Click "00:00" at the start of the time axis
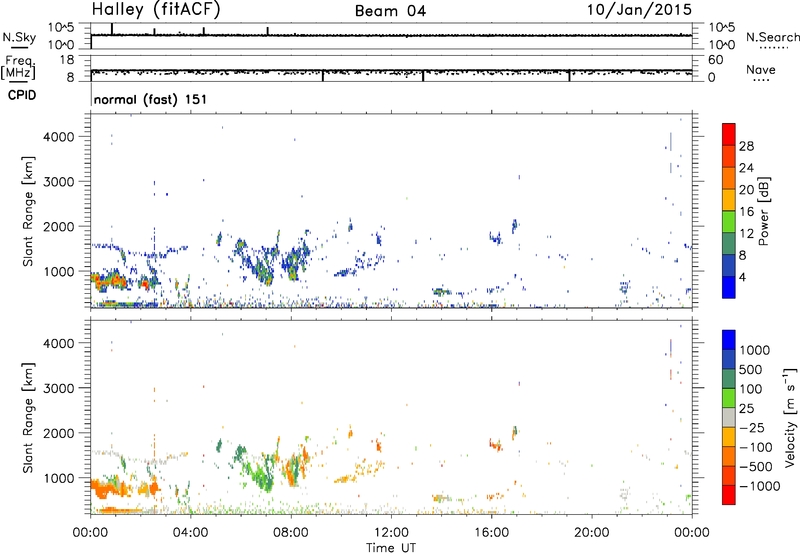Screen dimensions: 800x554 [90, 533]
